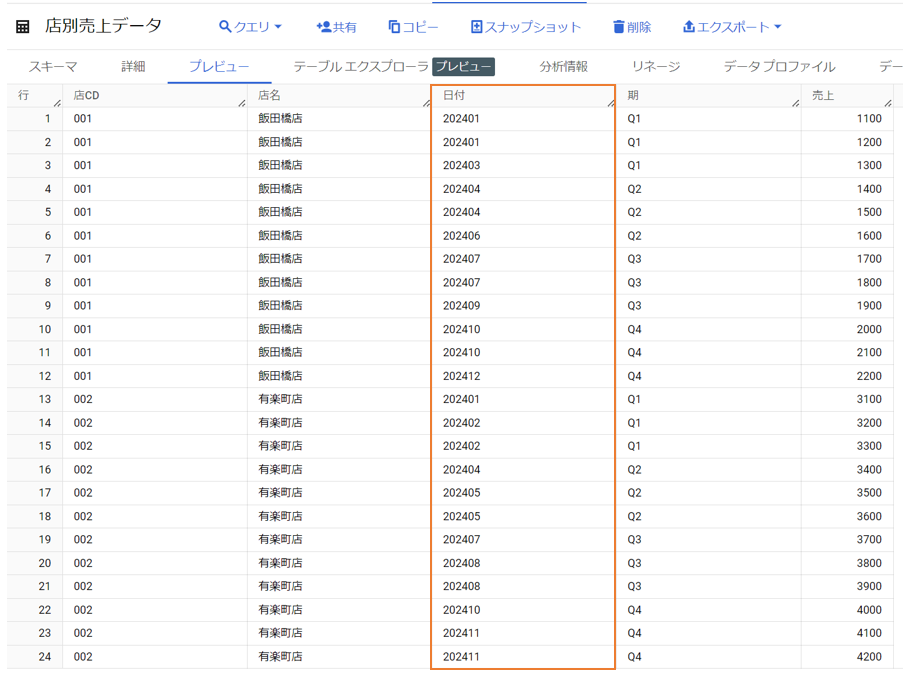
Task: Click the 削除 button label
Action: [x=639, y=27]
